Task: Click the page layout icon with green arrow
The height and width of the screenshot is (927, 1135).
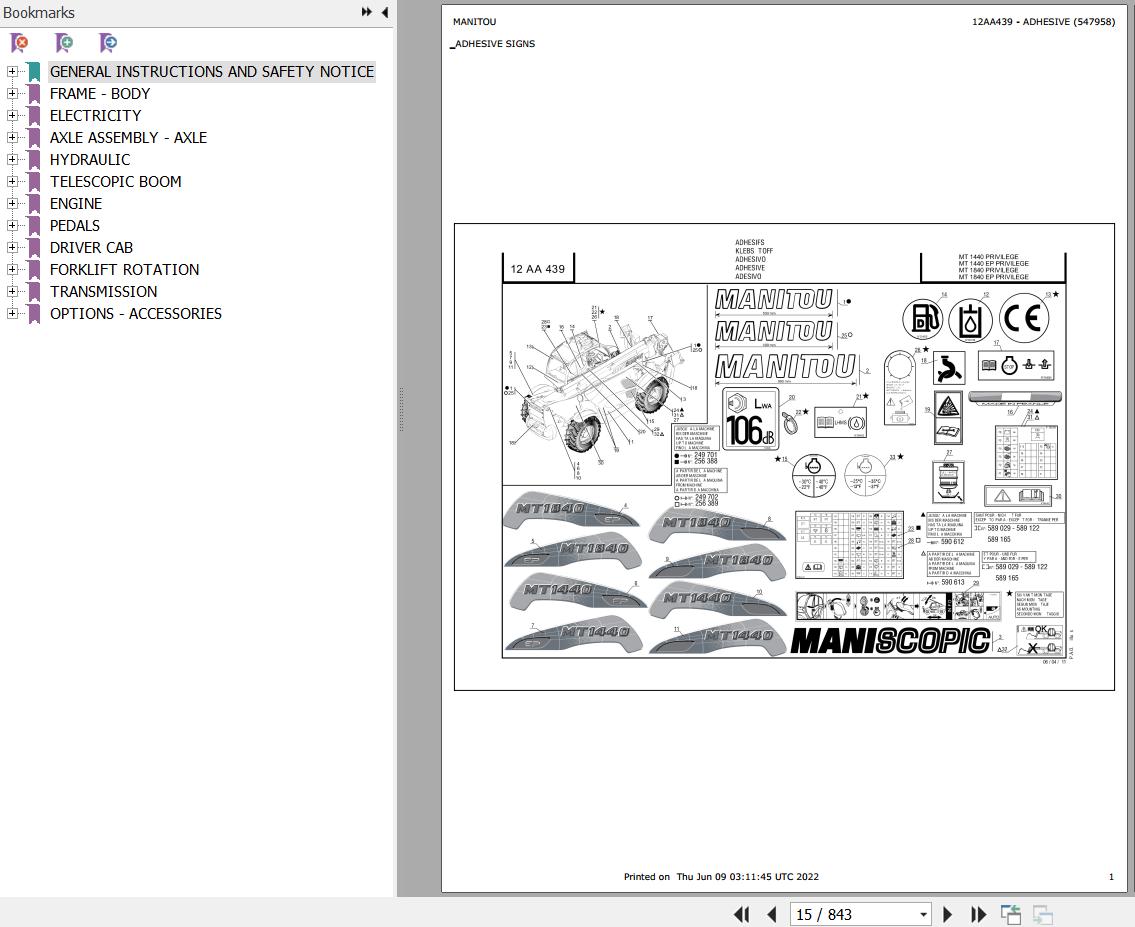Action: [x=1010, y=915]
